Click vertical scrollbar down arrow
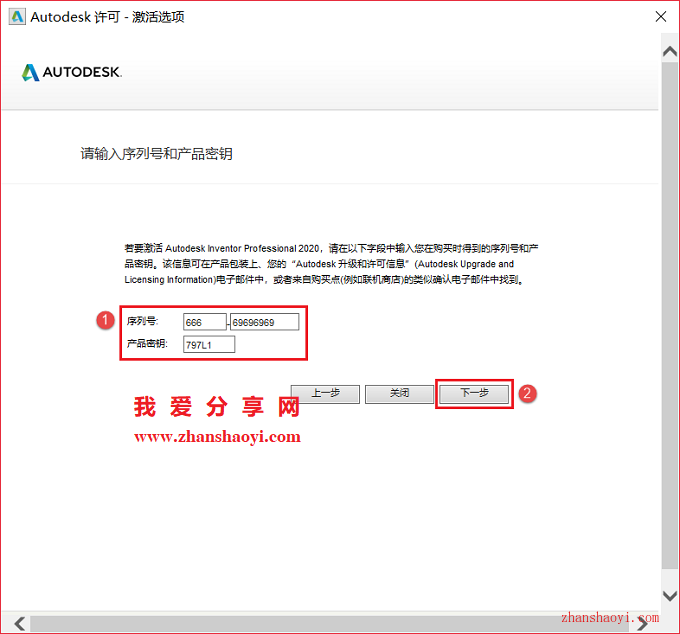Screen dimensions: 680x634 [670, 595]
